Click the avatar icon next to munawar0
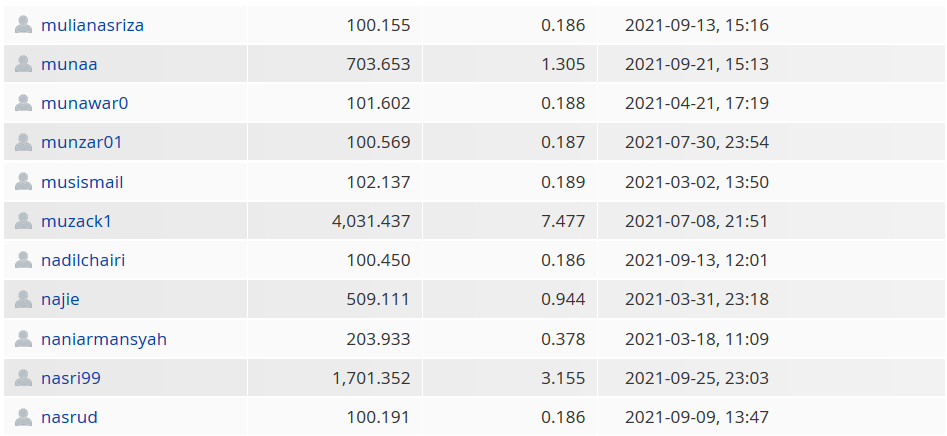The height and width of the screenshot is (436, 947). pyautogui.click(x=24, y=103)
